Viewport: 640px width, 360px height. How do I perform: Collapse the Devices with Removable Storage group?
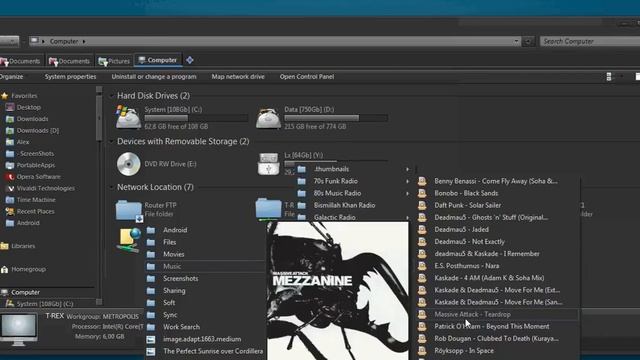[x=111, y=142]
